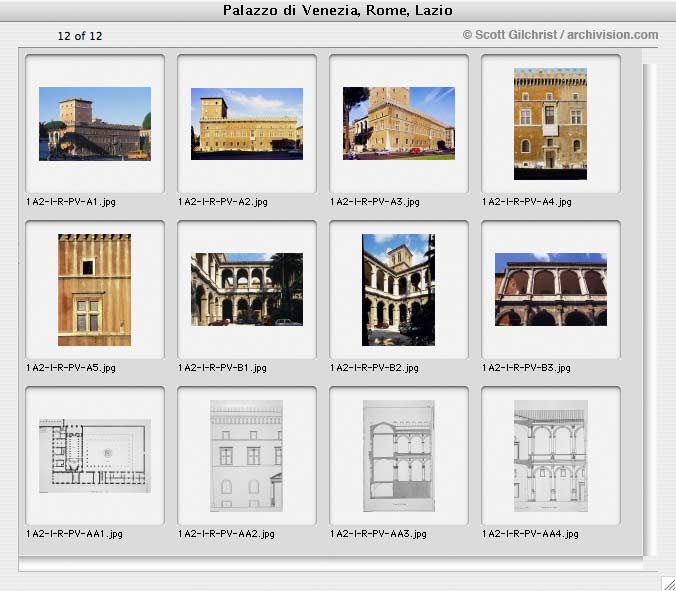Click the Palazzo di Venezia window title
This screenshot has width=676, height=591.
click(338, 10)
